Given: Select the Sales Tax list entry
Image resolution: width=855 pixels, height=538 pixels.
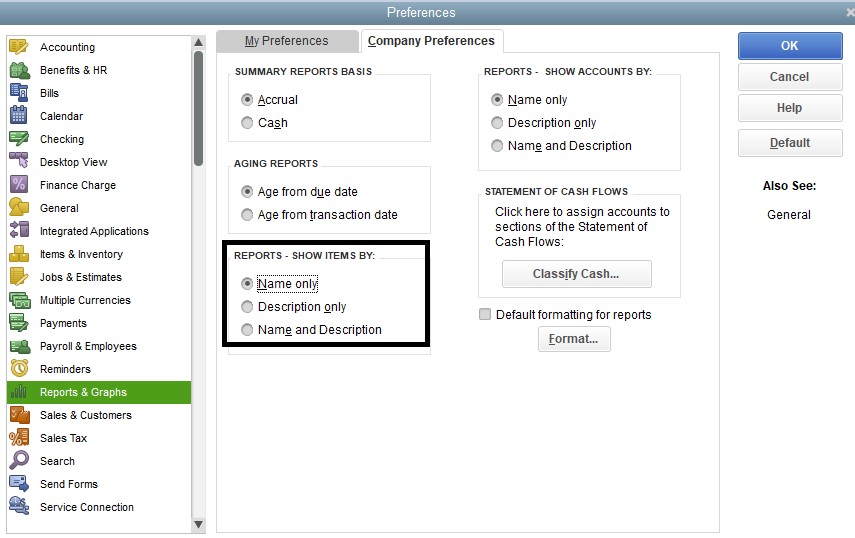Looking at the screenshot, I should tap(99, 438).
